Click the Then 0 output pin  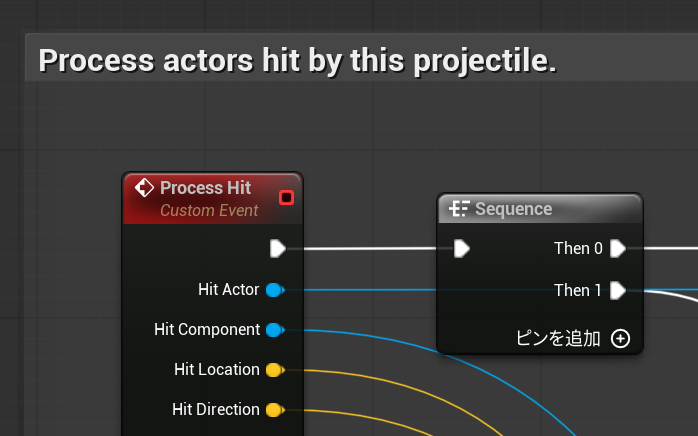618,248
